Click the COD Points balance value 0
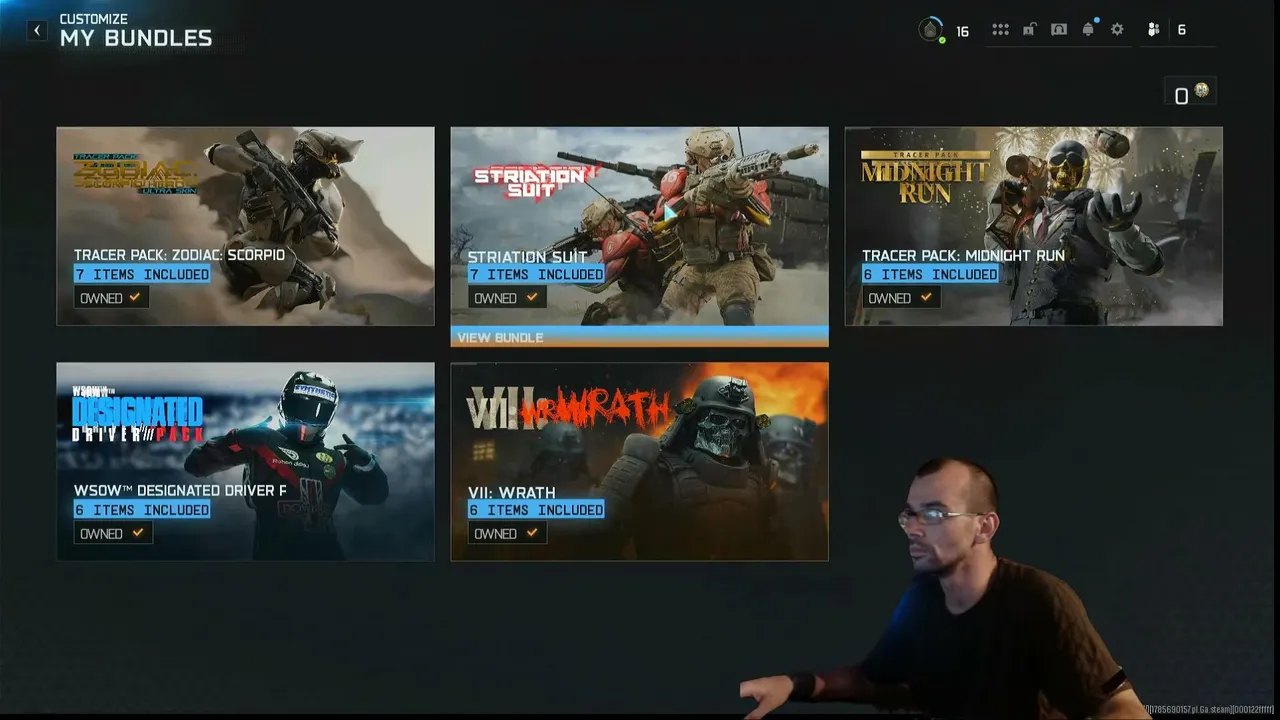The height and width of the screenshot is (720, 1280). pyautogui.click(x=1181, y=96)
